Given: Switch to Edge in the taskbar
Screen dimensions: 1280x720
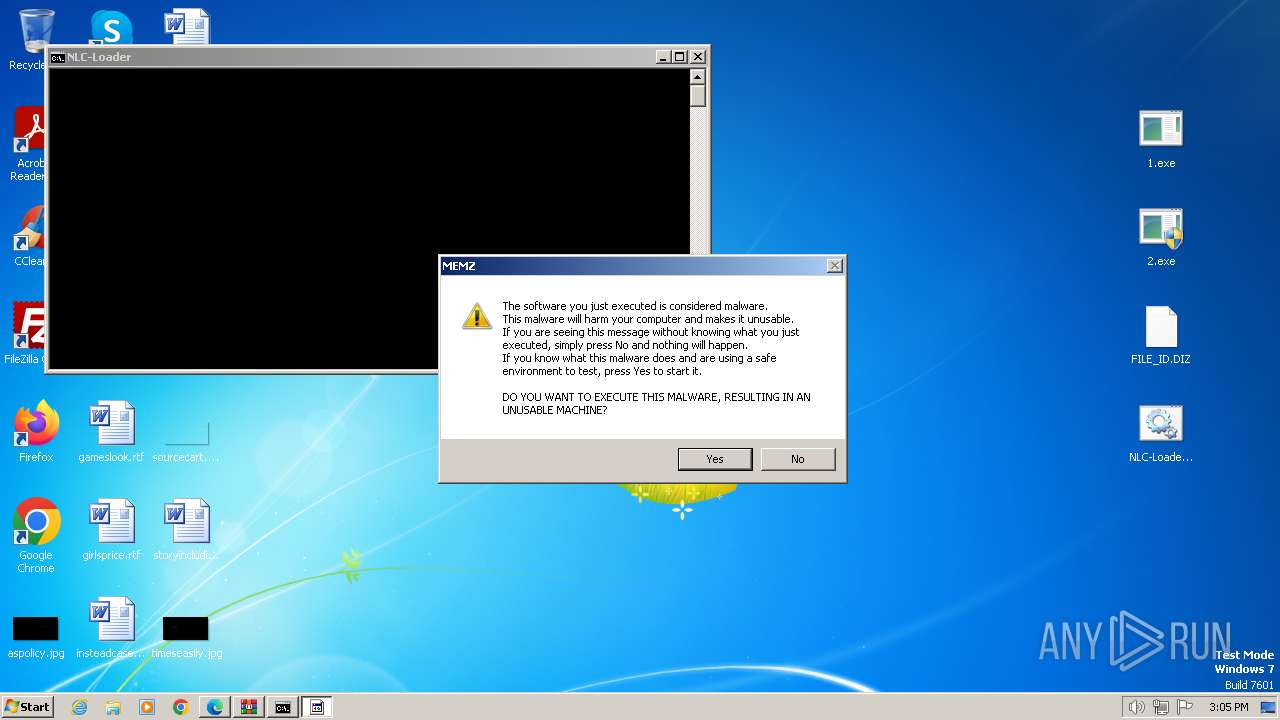Looking at the screenshot, I should pos(215,707).
